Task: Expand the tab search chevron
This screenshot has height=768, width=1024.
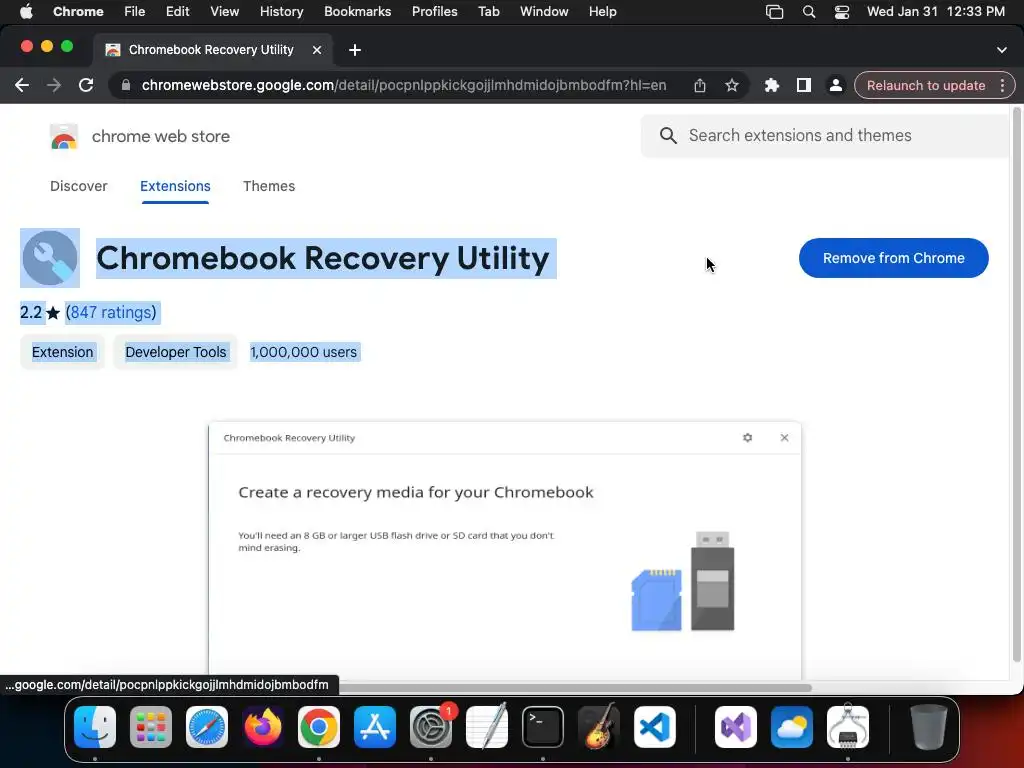Action: point(1001,50)
